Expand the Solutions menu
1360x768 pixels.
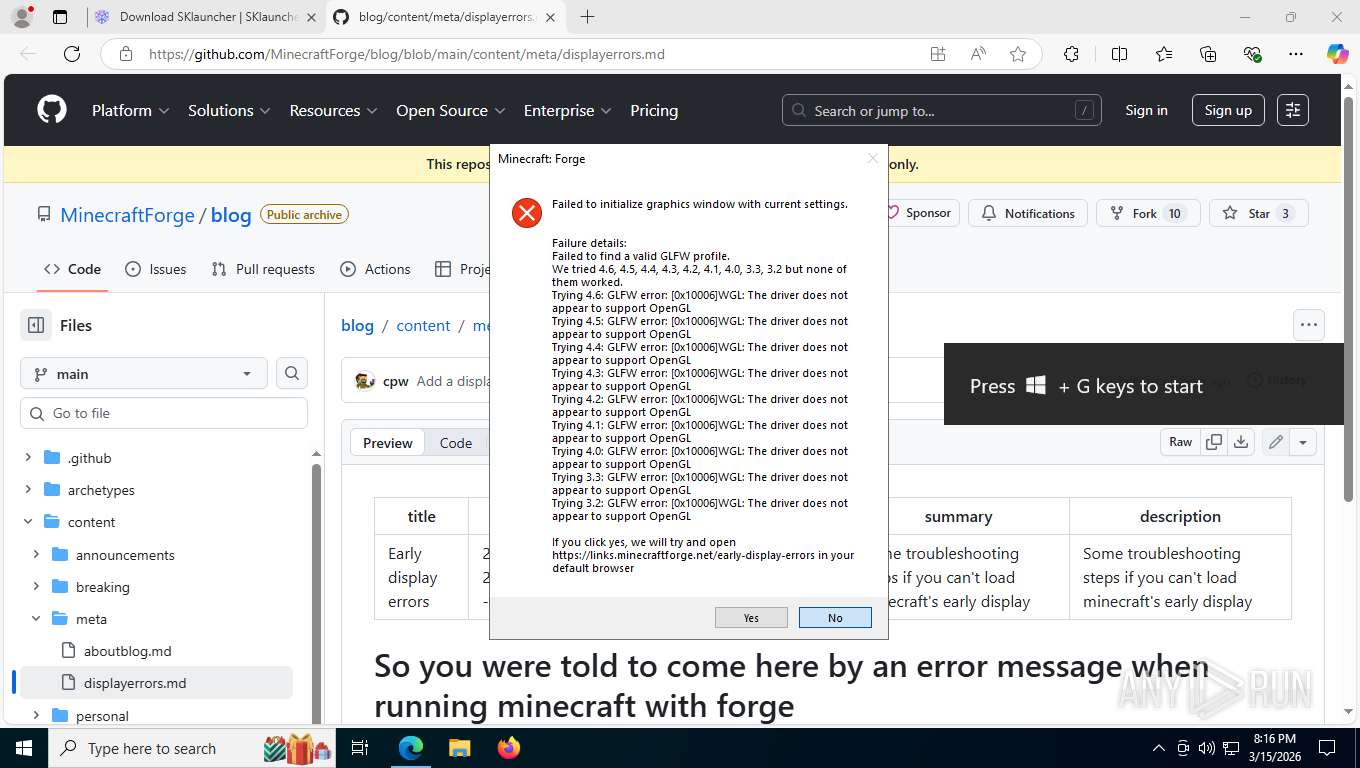229,110
